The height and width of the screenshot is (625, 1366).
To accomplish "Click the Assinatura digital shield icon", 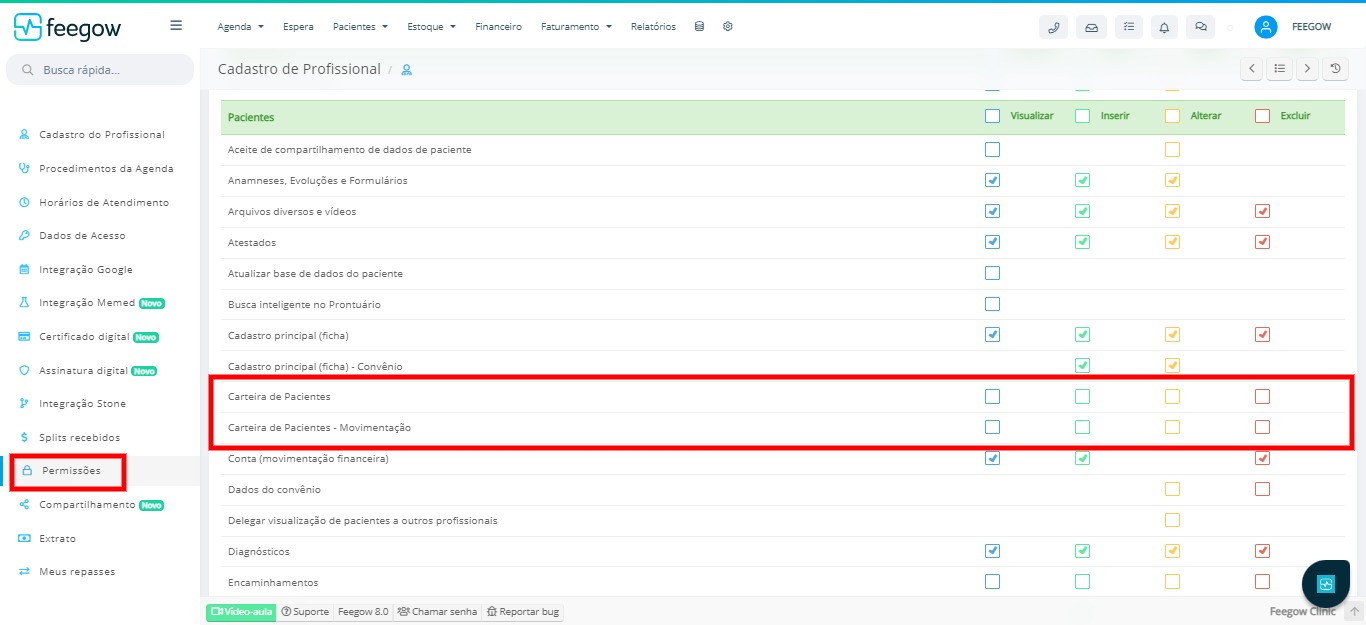I will point(25,370).
